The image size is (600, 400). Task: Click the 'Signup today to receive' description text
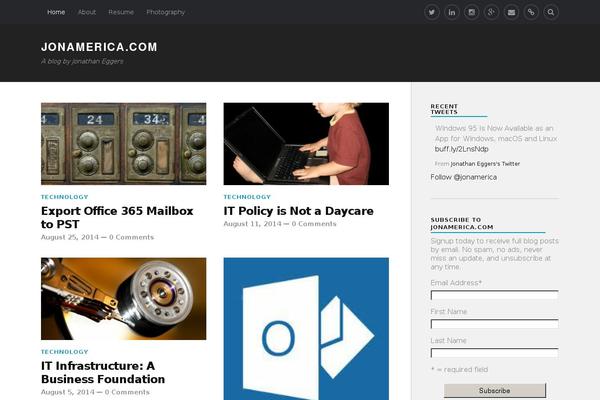coord(494,254)
